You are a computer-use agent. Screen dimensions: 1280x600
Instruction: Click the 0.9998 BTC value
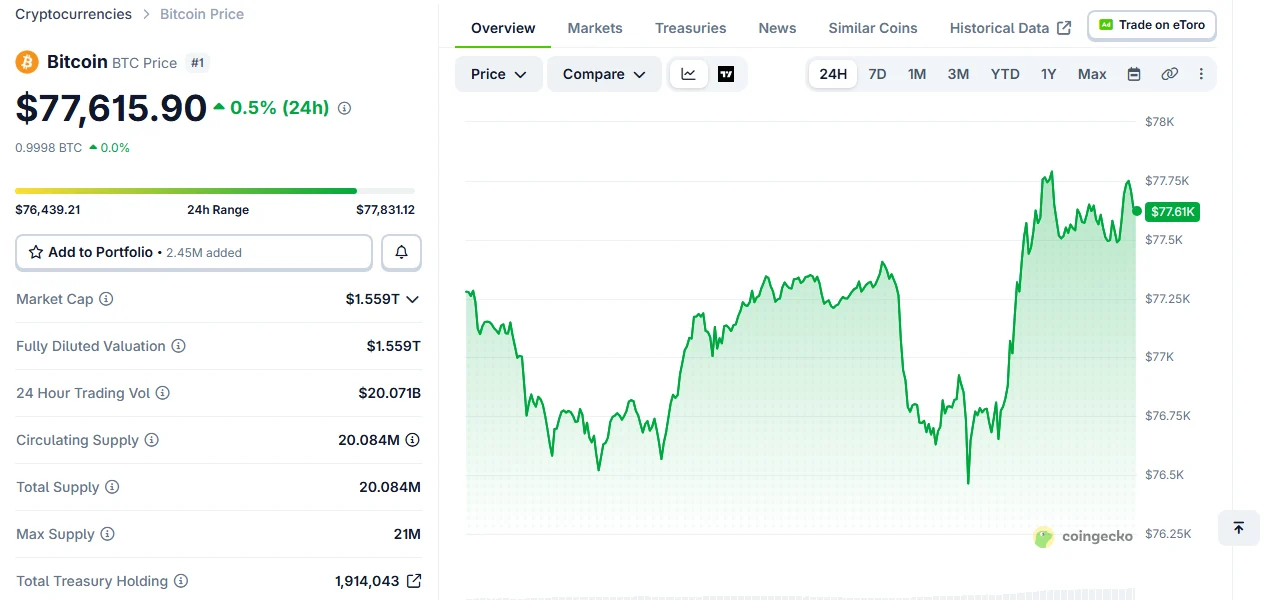pos(49,147)
